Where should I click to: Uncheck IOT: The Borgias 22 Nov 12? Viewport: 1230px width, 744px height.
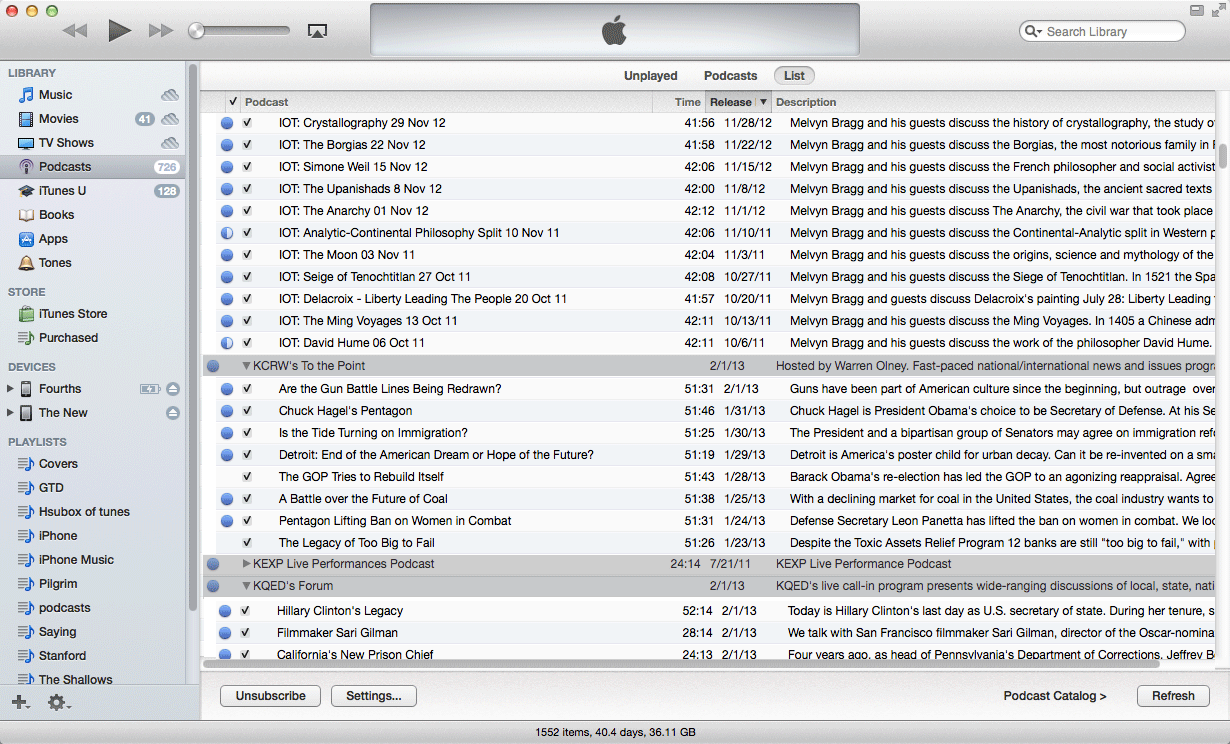(x=247, y=145)
